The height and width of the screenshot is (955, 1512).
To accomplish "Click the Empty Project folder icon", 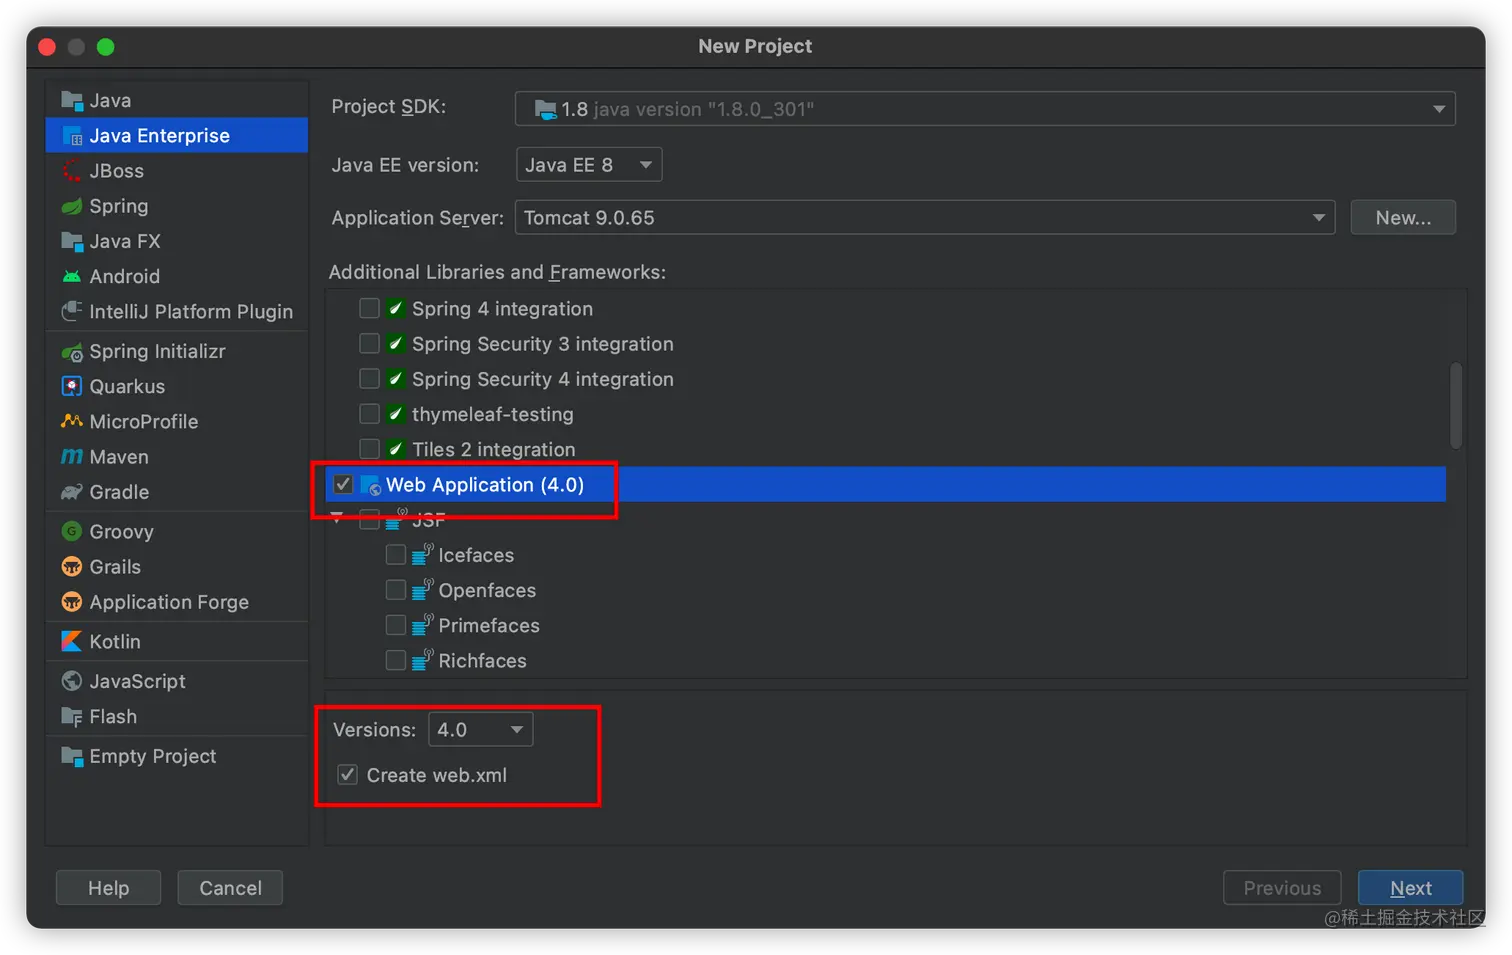I will (72, 756).
